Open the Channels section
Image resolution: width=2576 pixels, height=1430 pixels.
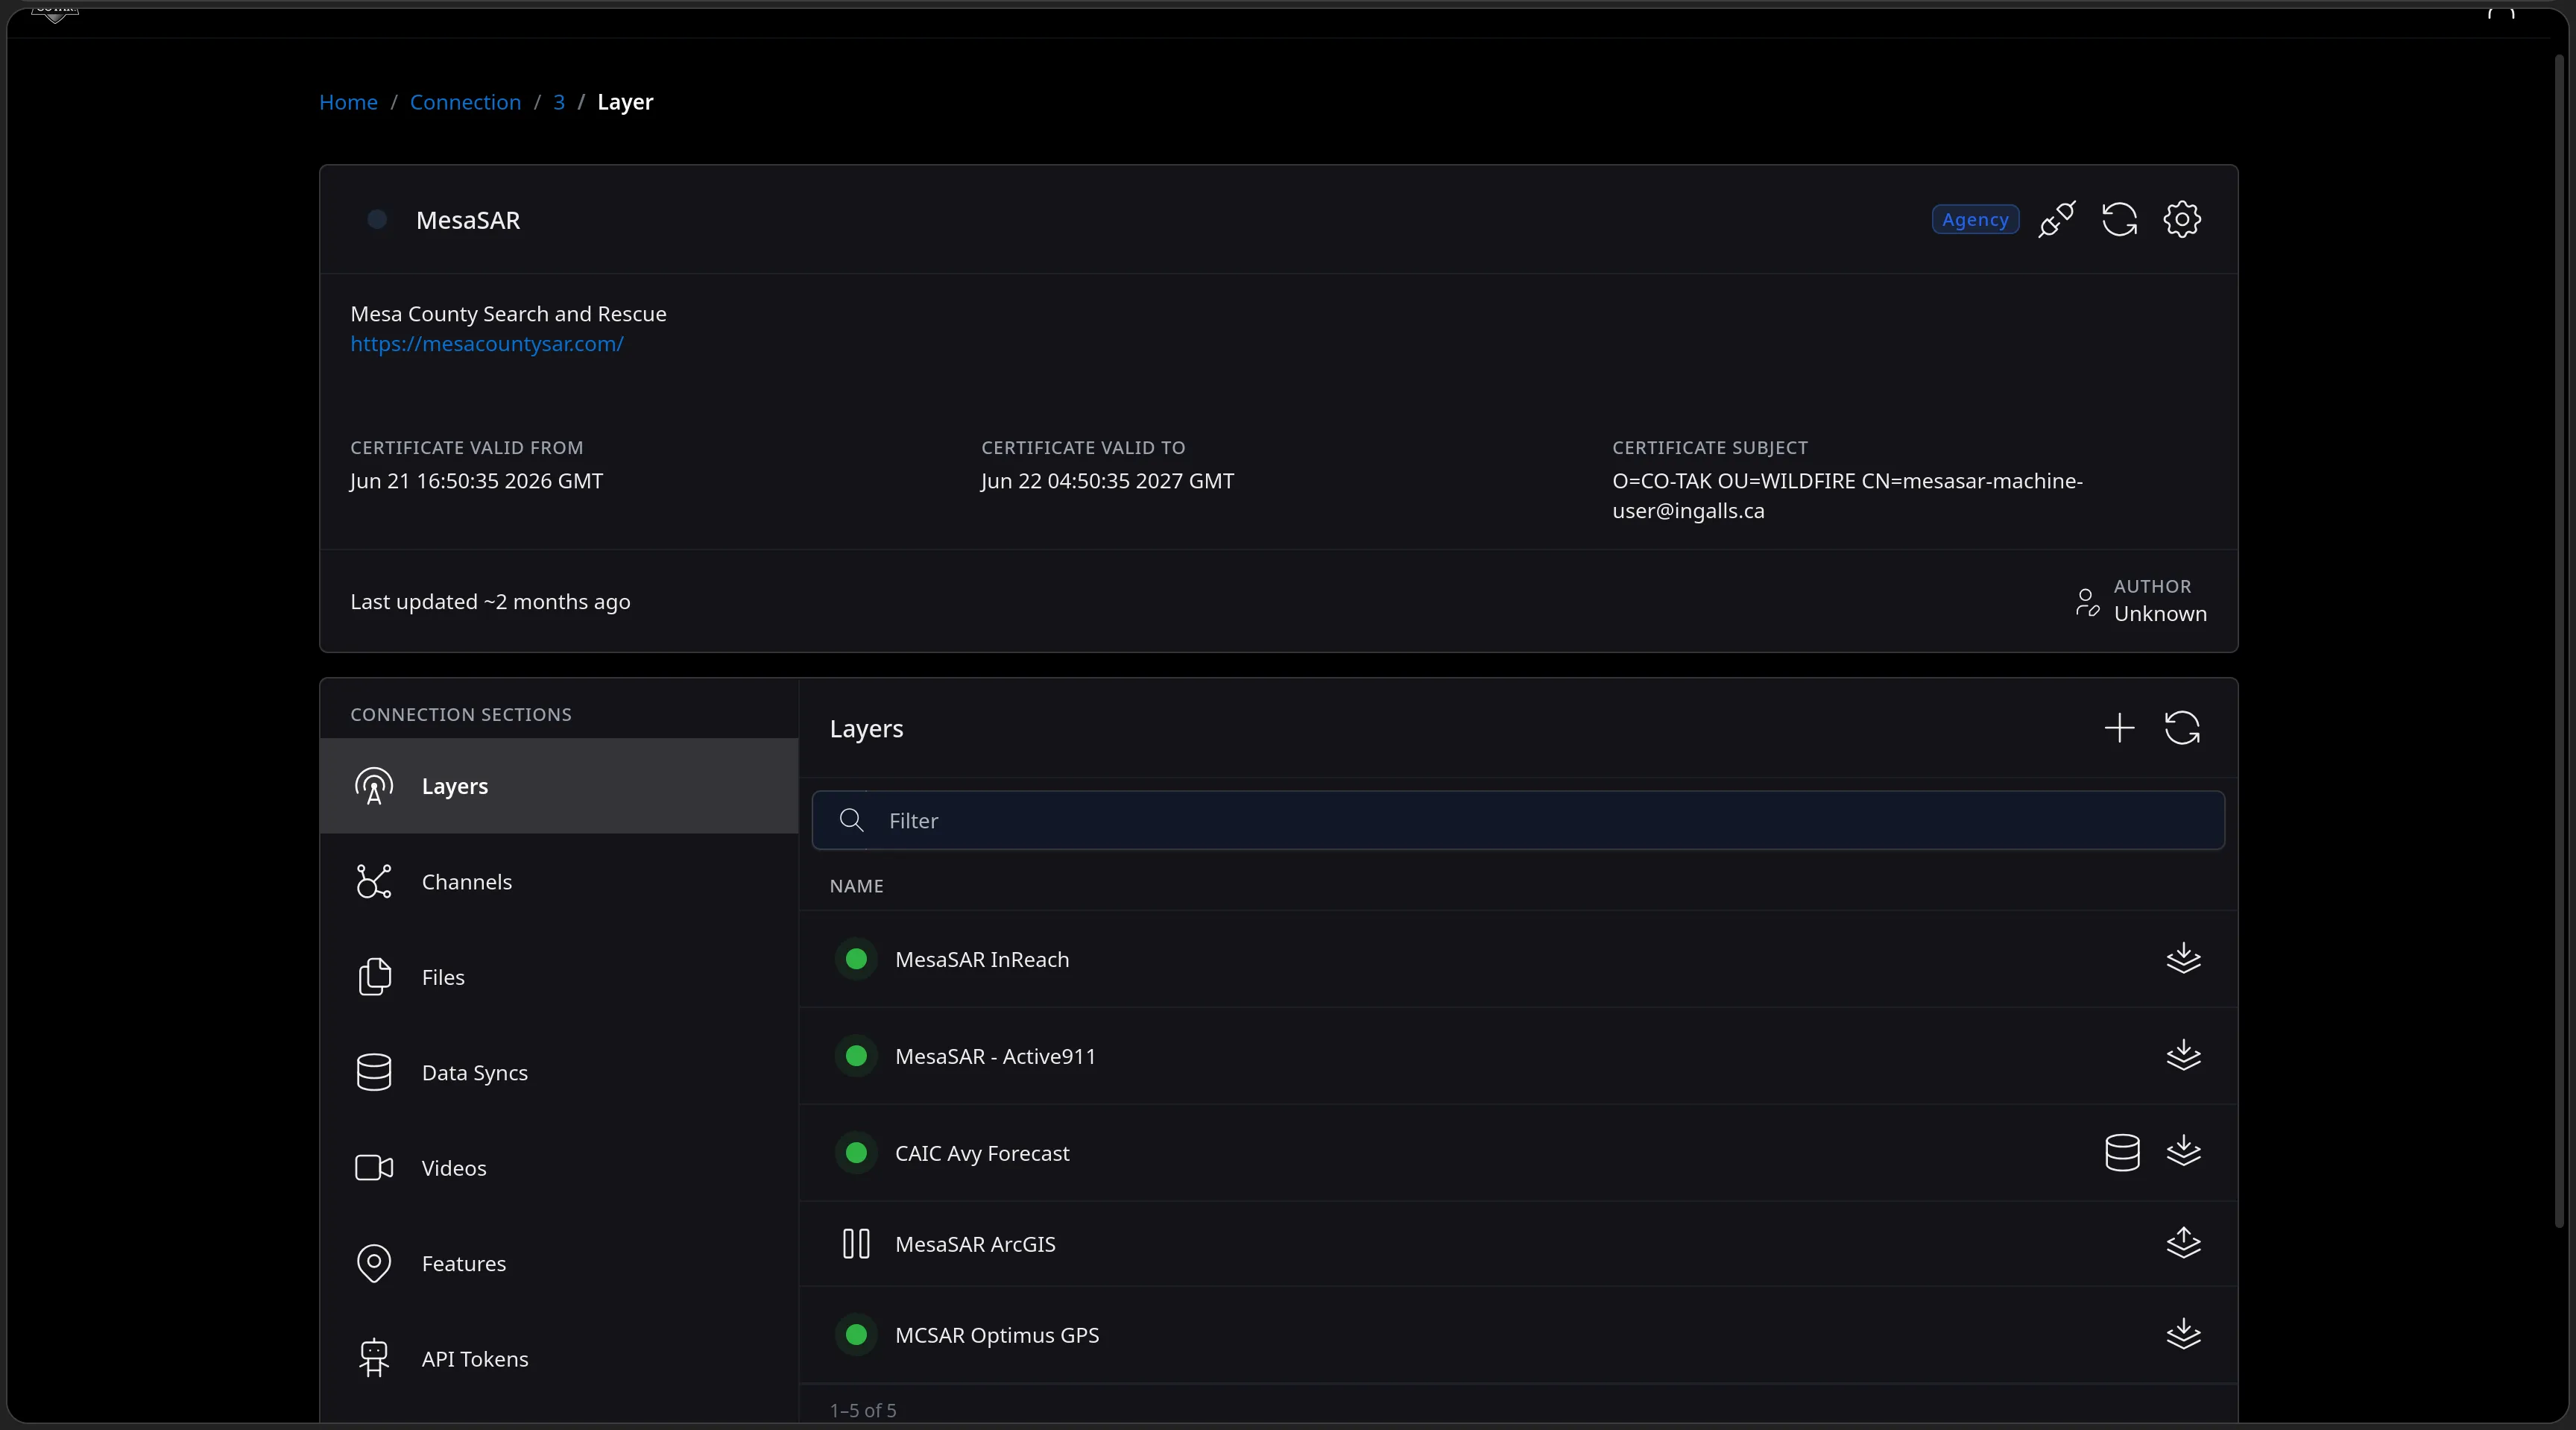tap(559, 882)
